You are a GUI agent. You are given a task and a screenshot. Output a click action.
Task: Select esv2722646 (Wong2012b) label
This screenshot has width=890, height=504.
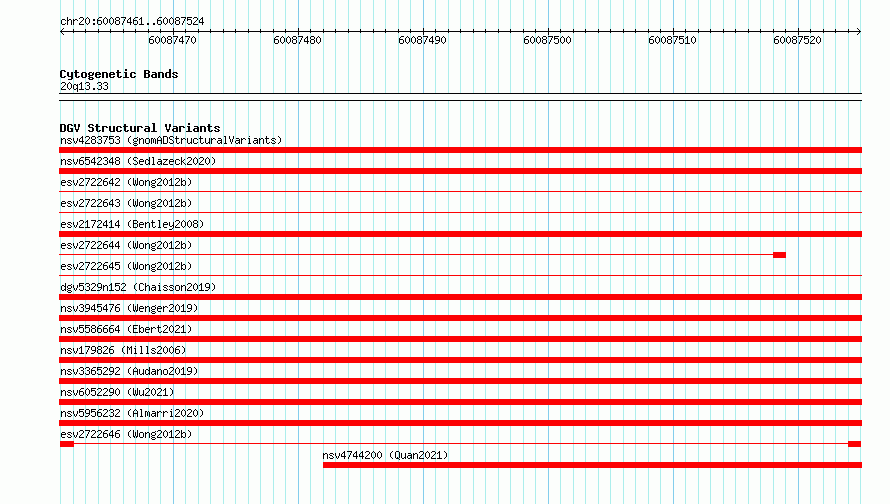(126, 434)
